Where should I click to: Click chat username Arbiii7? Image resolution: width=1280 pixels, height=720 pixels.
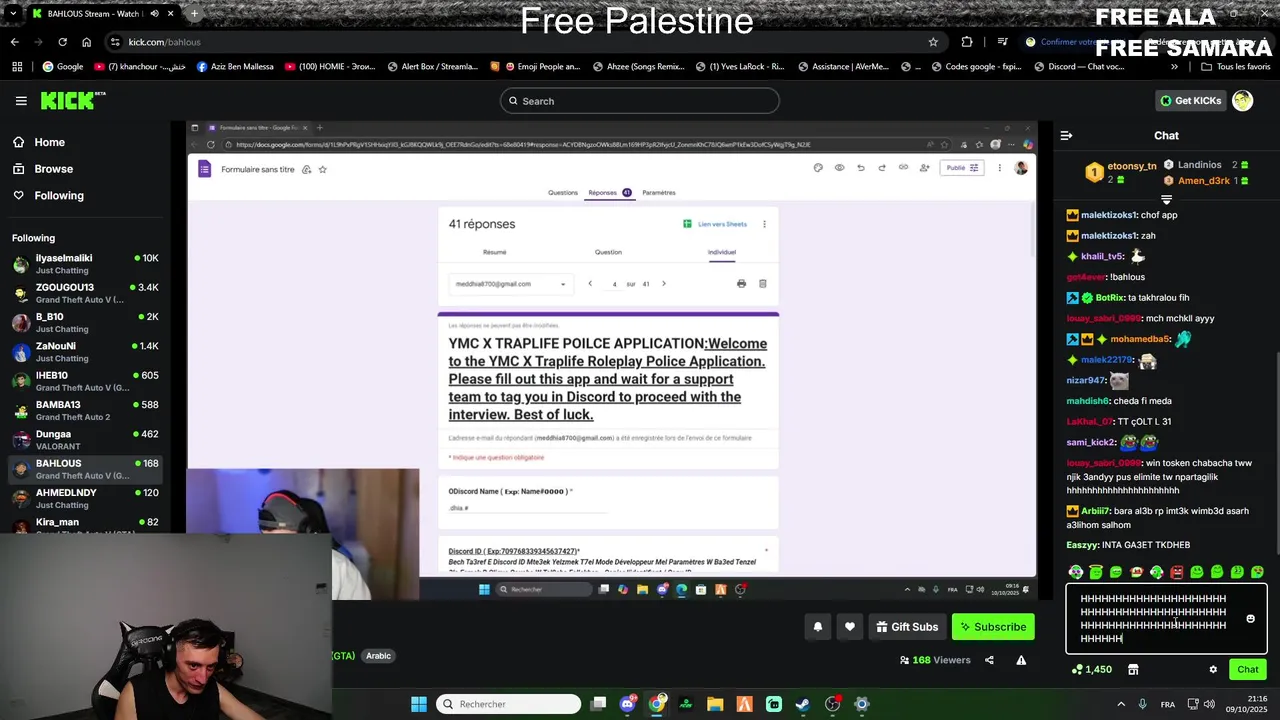pyautogui.click(x=1095, y=511)
